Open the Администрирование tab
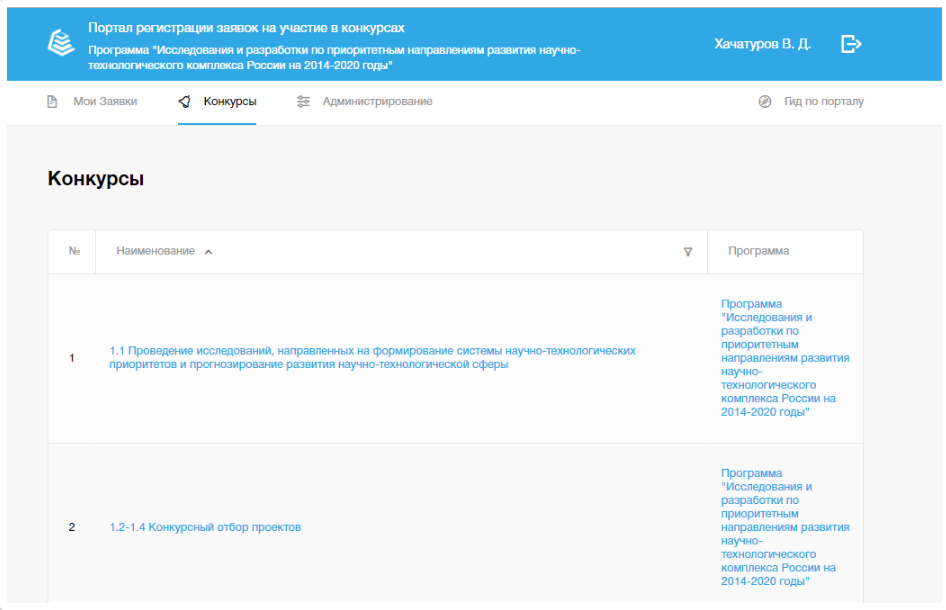Viewport: 946px width, 610px height. (x=377, y=101)
